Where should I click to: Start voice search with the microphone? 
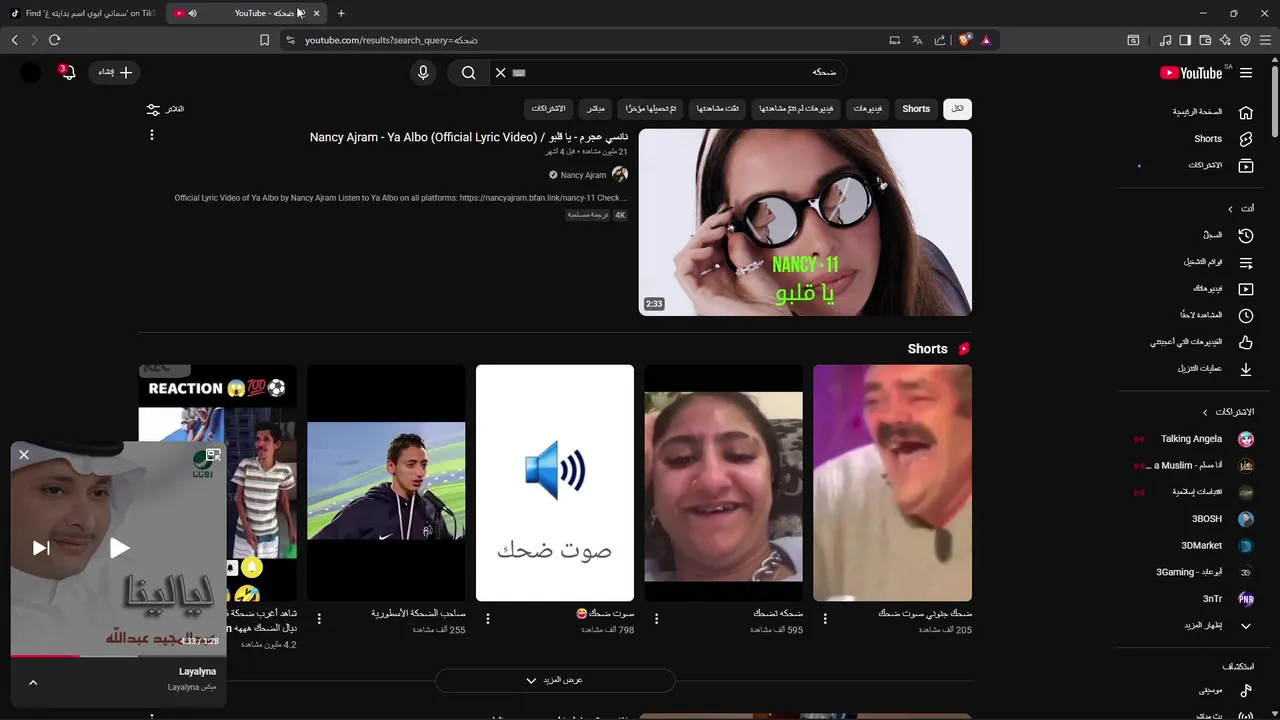423,73
